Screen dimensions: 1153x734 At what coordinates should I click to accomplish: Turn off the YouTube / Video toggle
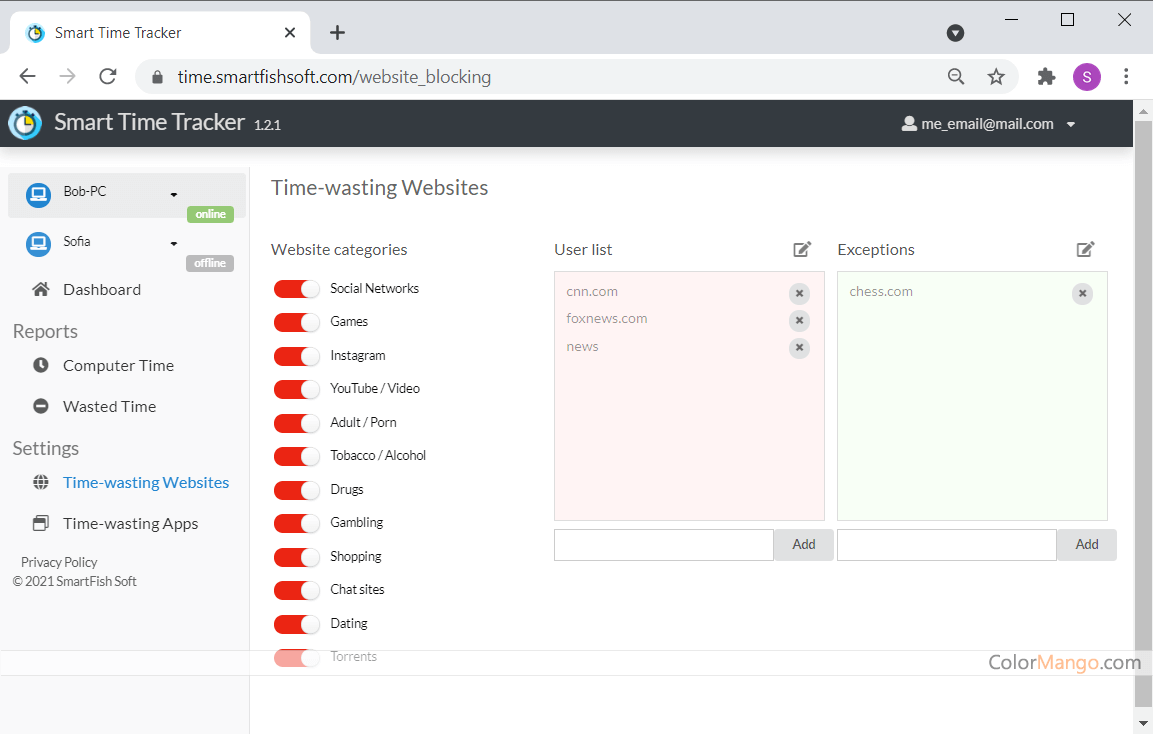point(296,389)
